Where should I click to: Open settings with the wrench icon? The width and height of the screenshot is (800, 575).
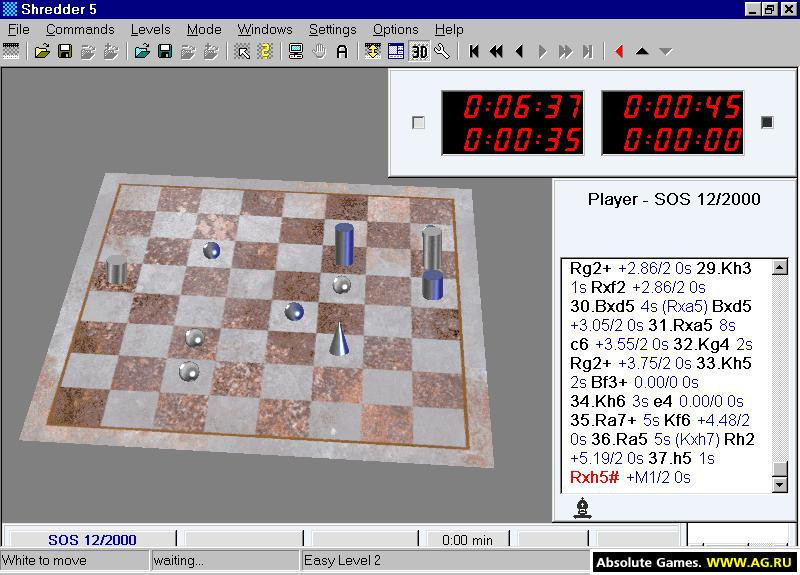click(442, 52)
